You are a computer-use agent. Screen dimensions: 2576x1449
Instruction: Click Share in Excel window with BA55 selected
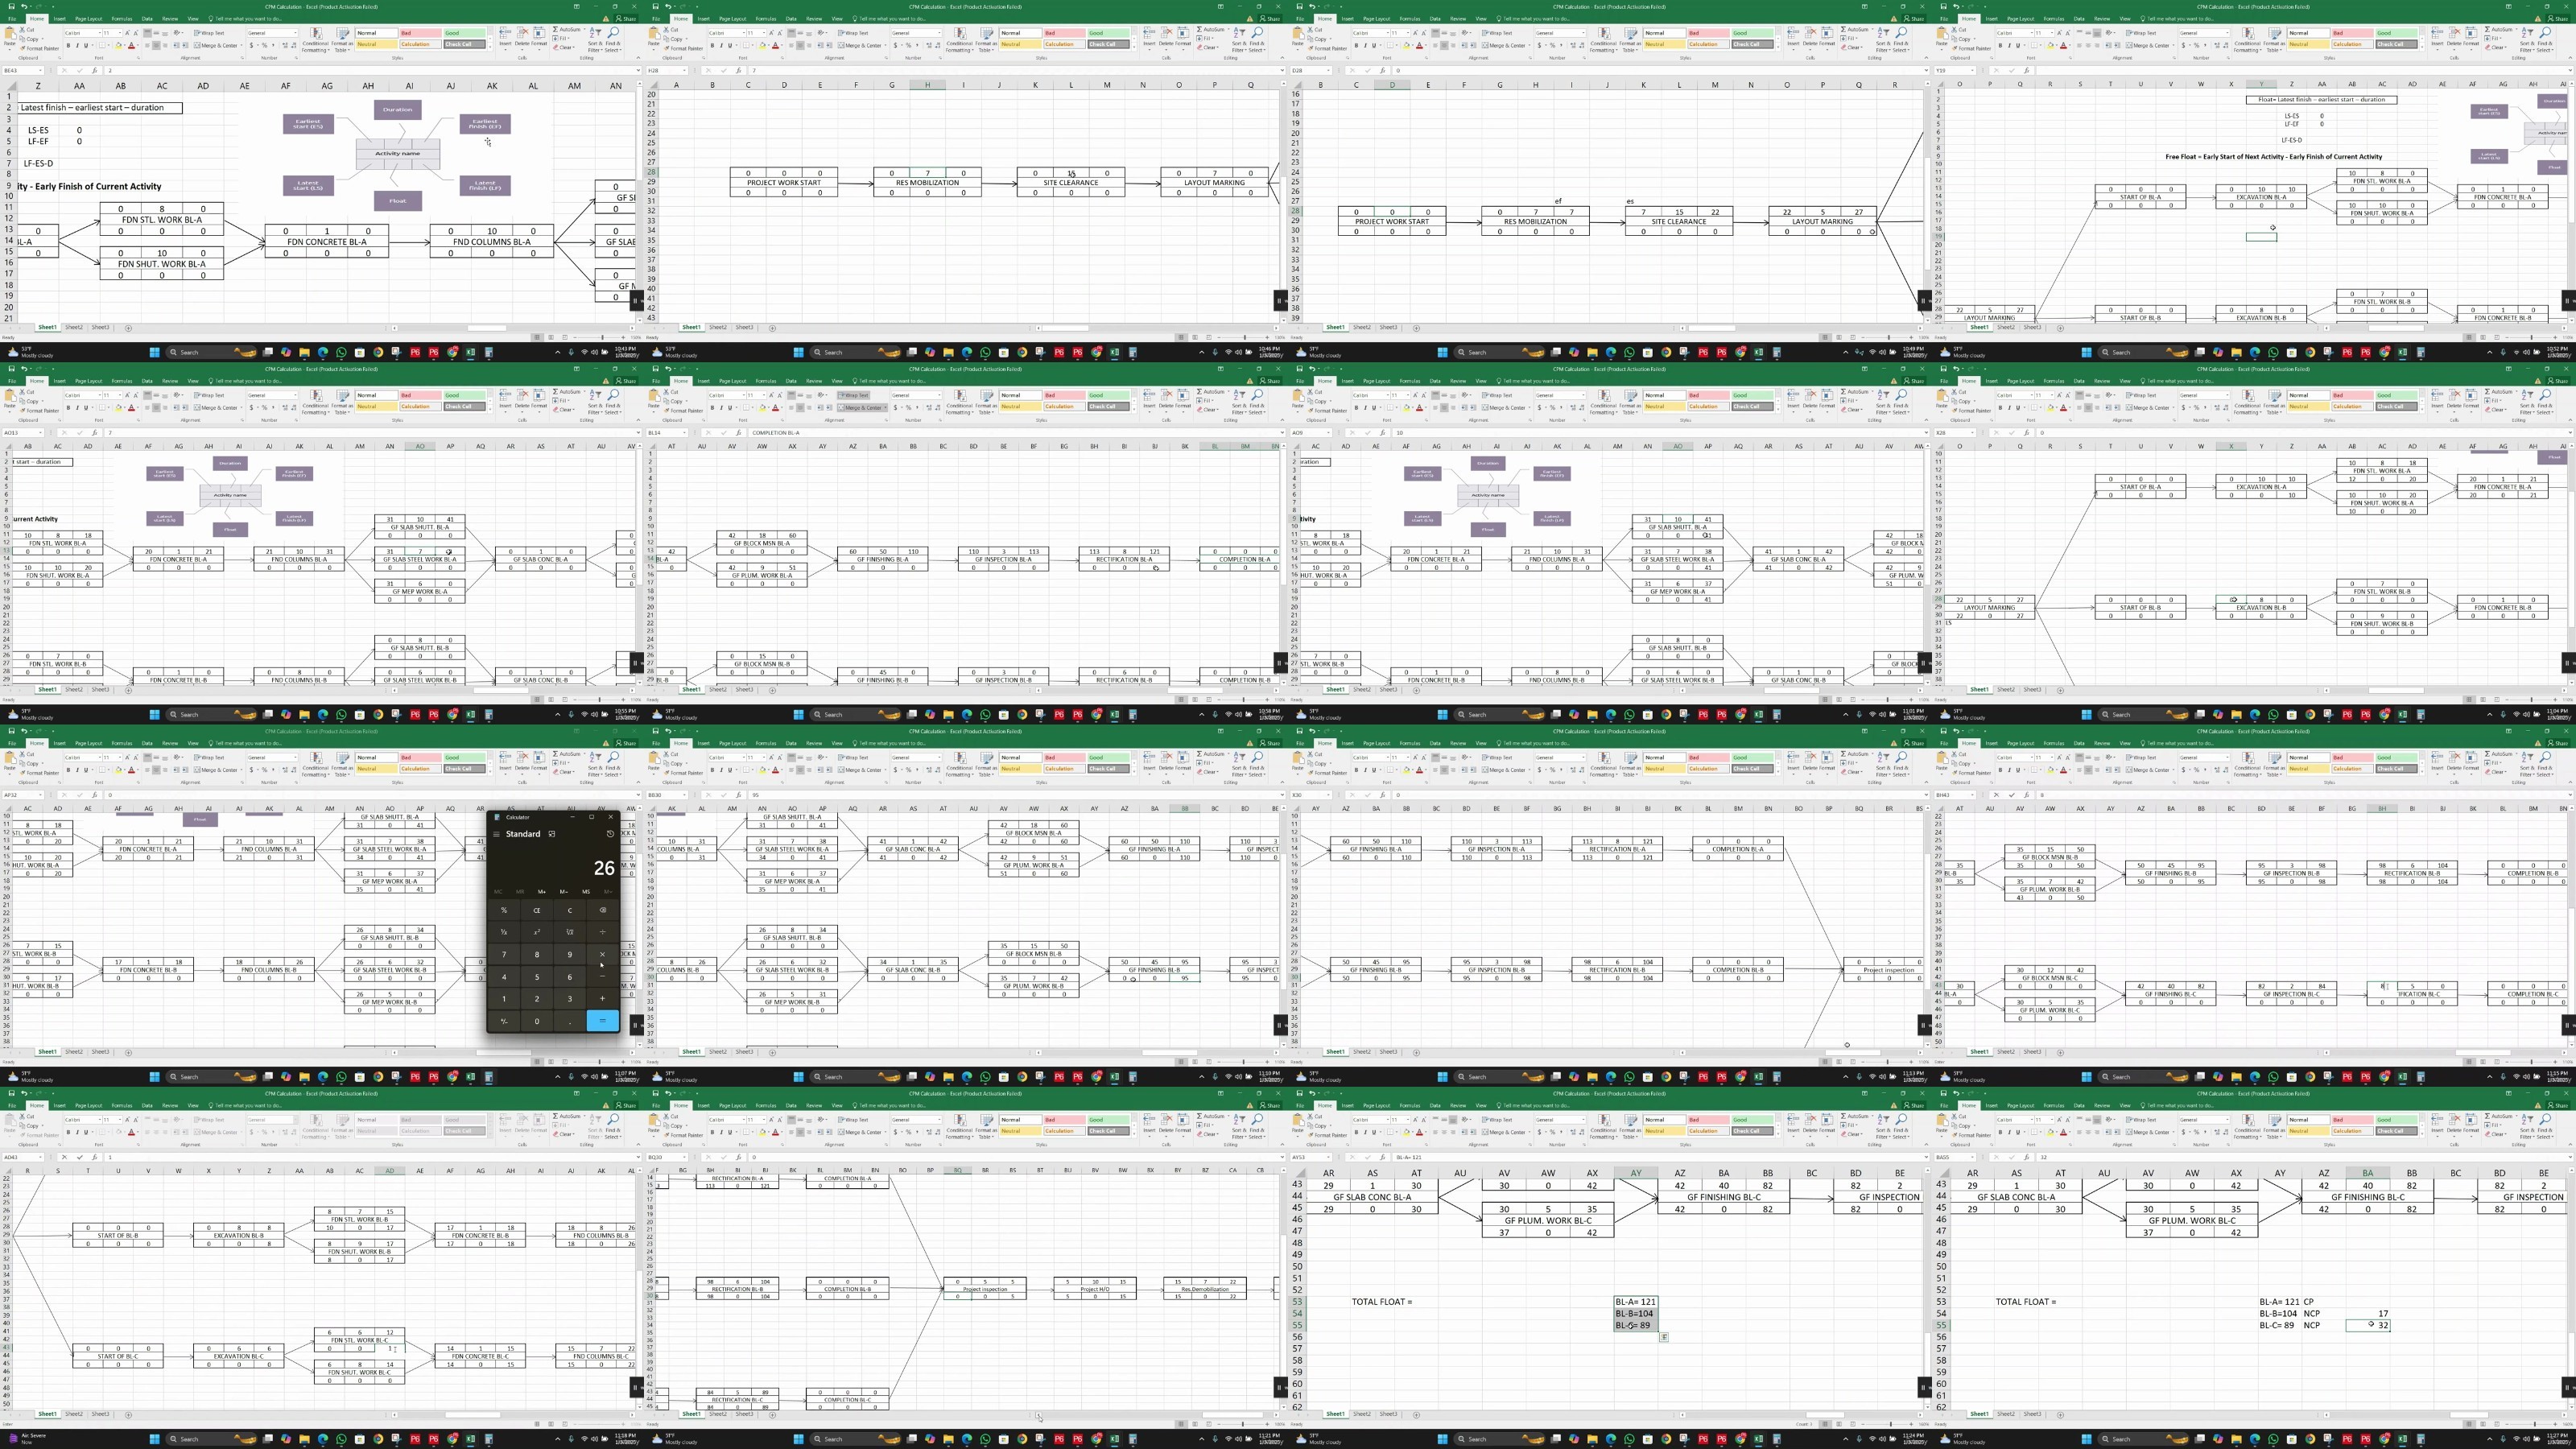[2559, 1106]
